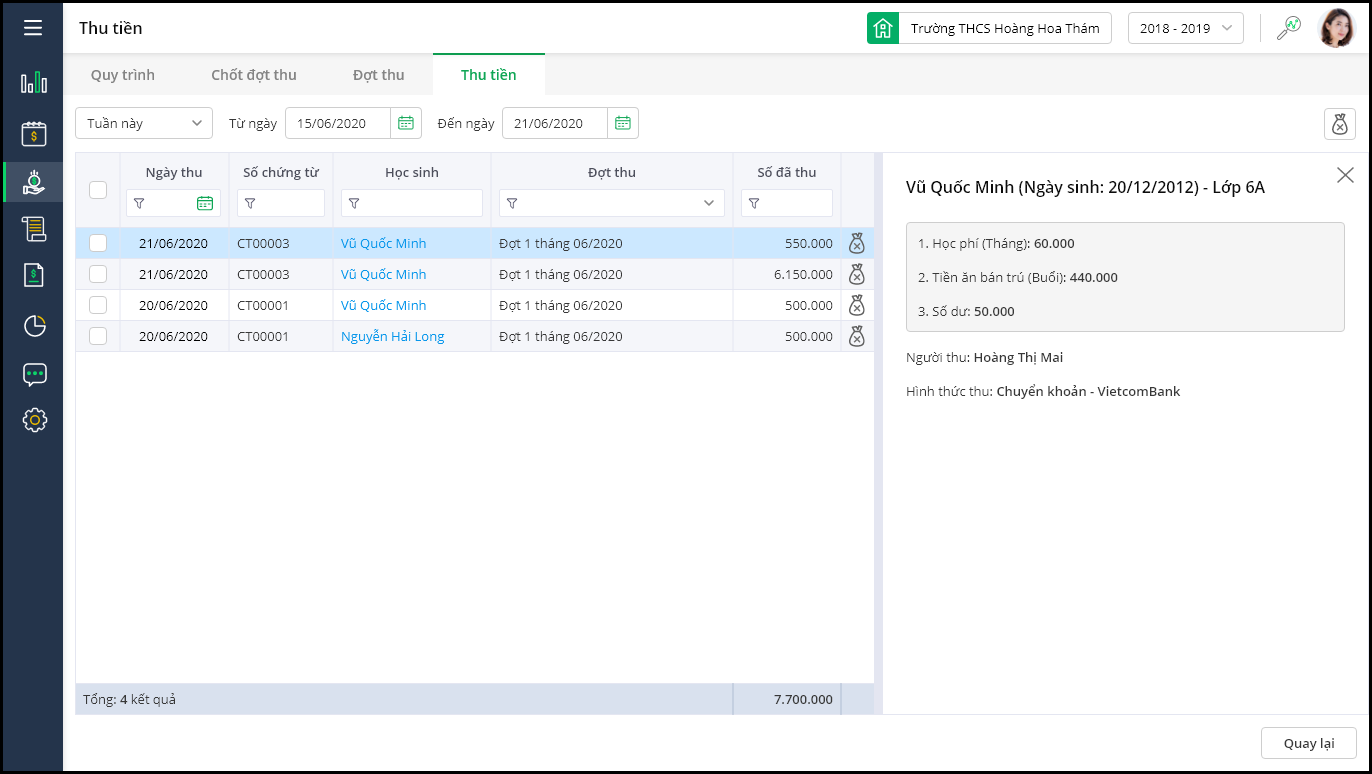The height and width of the screenshot is (774, 1372).
Task: Go to the Quy trình tab
Action: [123, 75]
